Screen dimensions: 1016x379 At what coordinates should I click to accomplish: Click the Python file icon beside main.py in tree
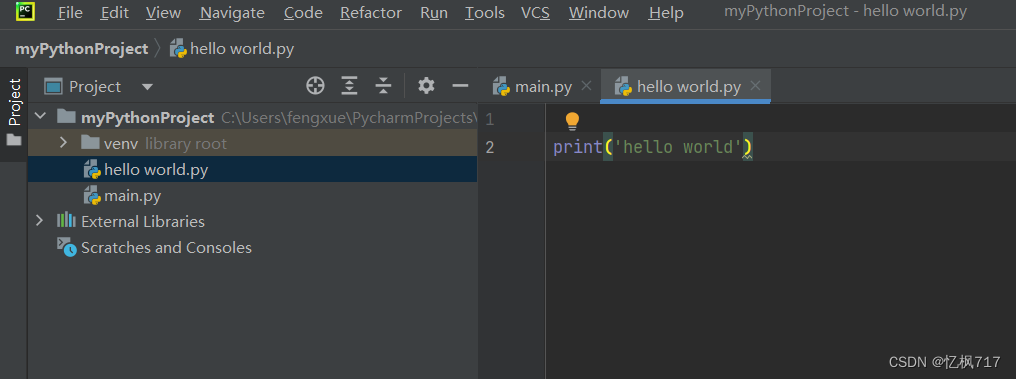click(x=92, y=196)
